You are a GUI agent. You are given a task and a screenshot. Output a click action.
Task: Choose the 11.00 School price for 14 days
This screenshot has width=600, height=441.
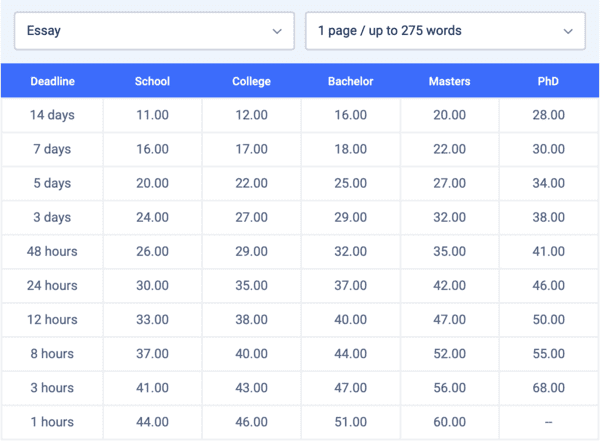tap(152, 115)
